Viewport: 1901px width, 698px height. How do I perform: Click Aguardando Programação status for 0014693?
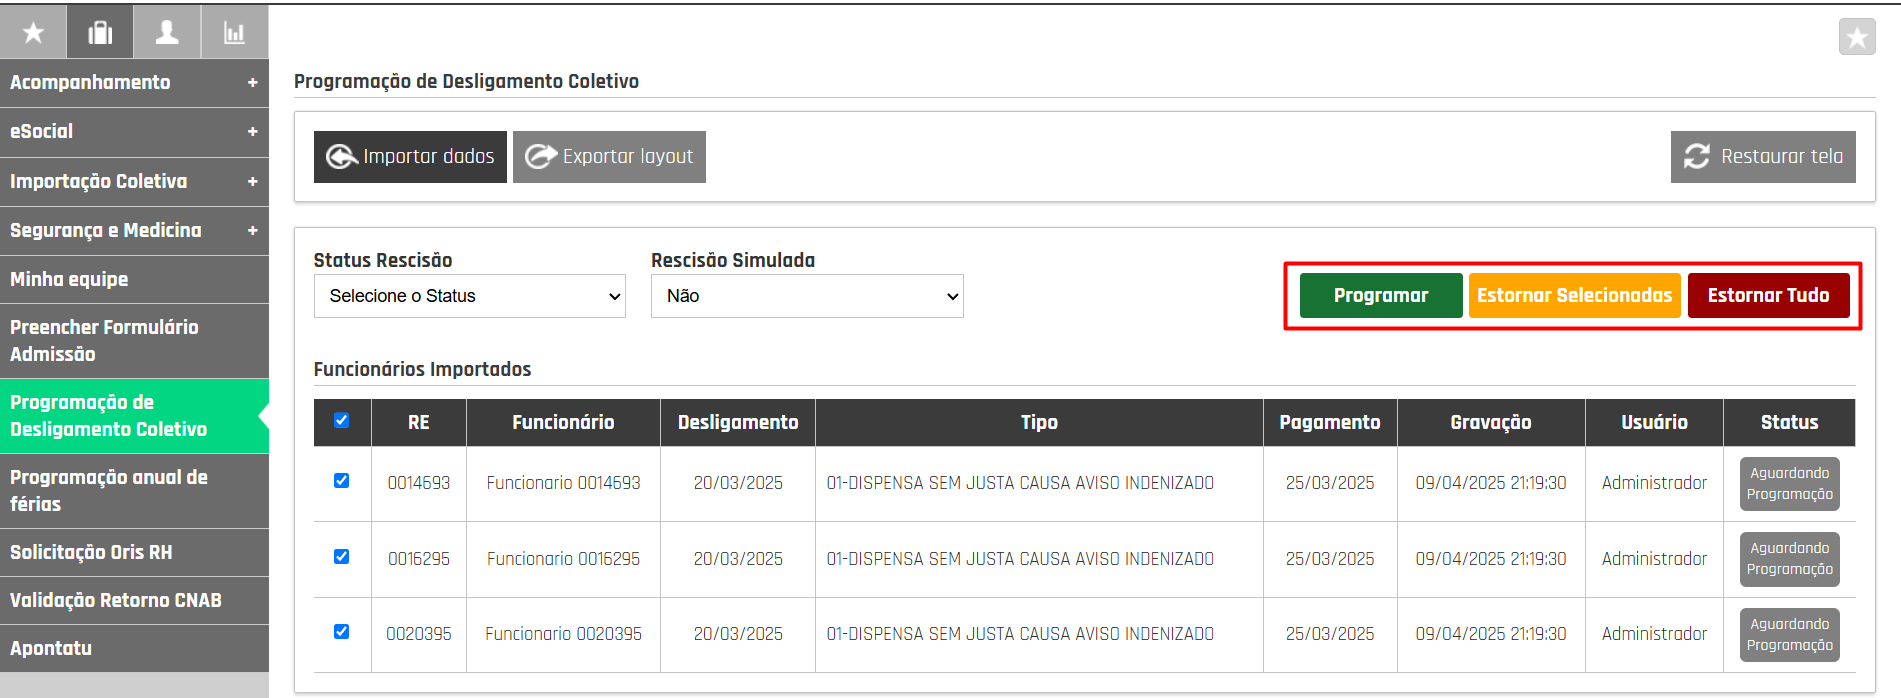pyautogui.click(x=1790, y=484)
